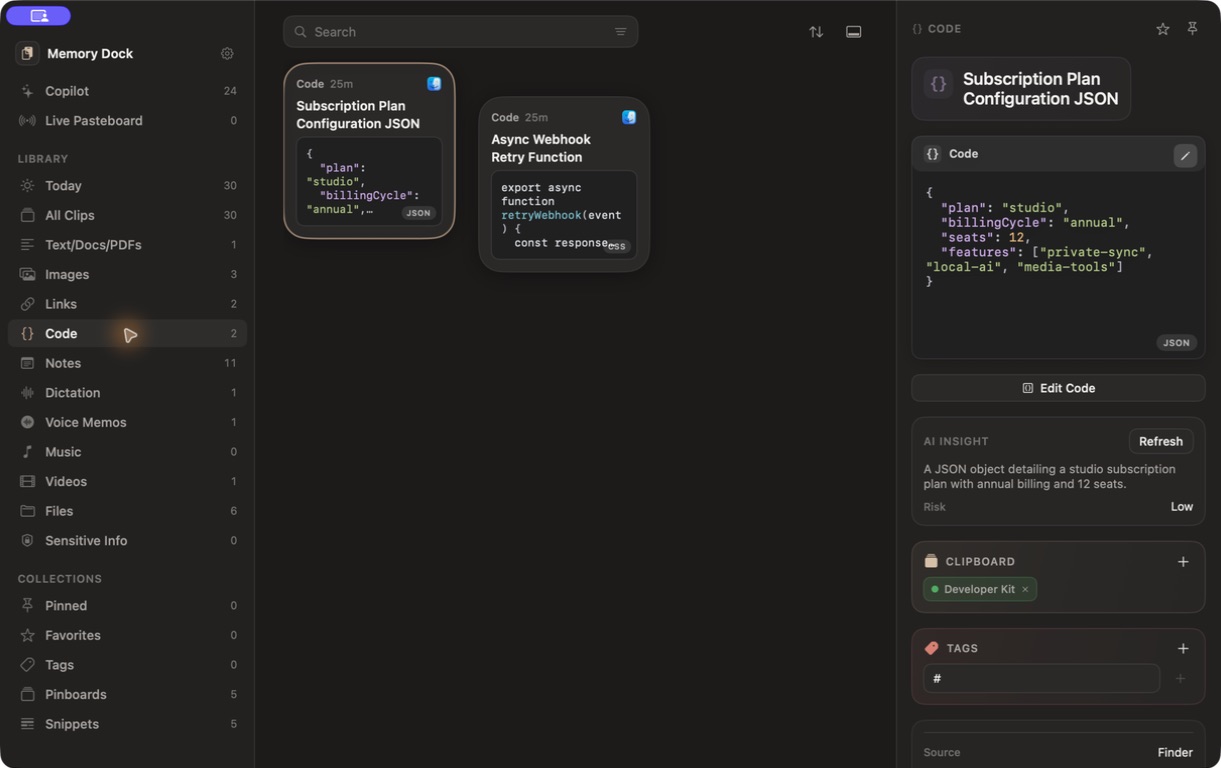Image resolution: width=1221 pixels, height=768 pixels.
Task: Click the Pinned pin icon in sidebar
Action: (x=27, y=606)
